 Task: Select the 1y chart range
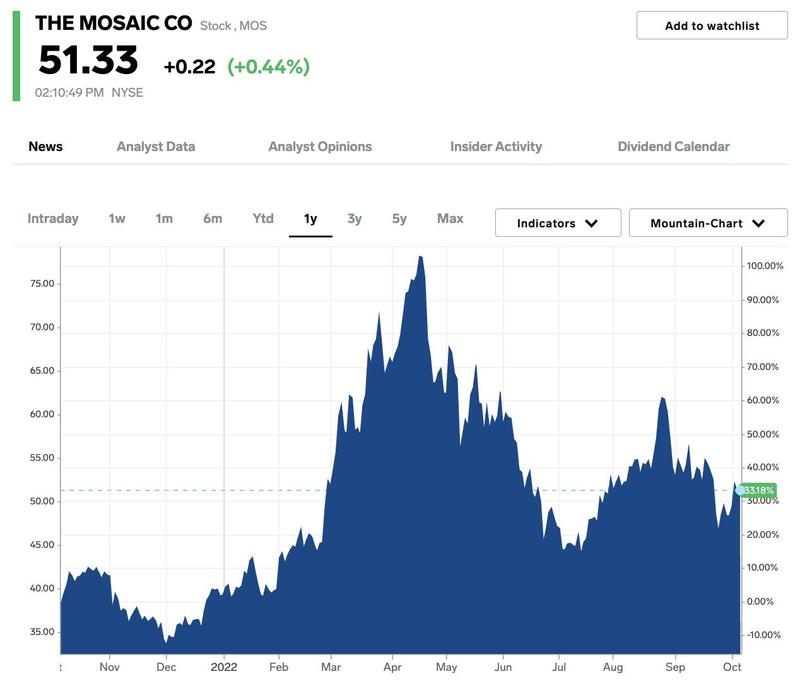coord(310,219)
